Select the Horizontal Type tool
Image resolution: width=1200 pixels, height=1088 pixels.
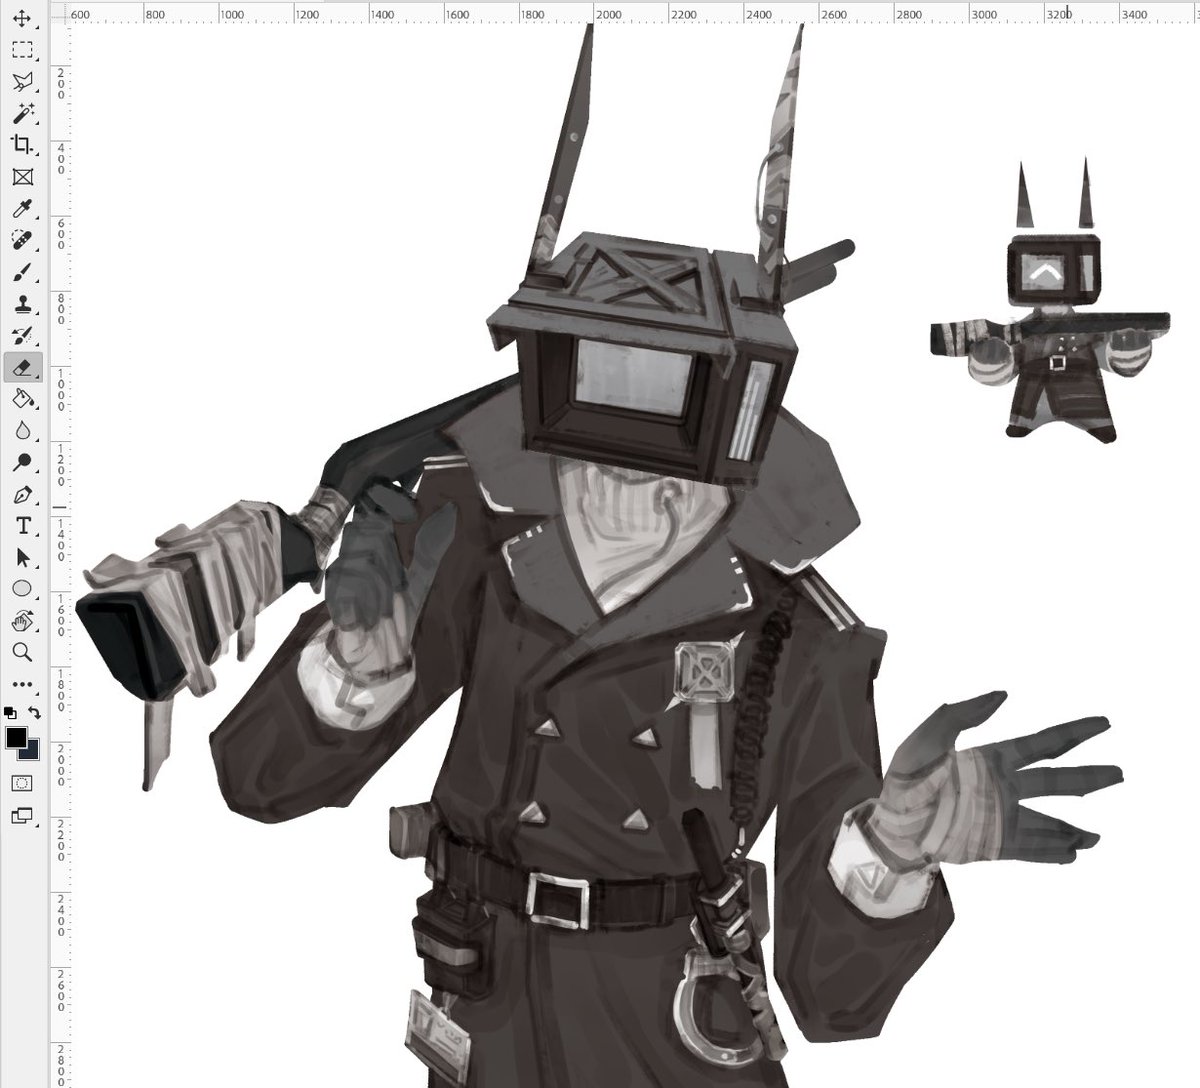22,526
